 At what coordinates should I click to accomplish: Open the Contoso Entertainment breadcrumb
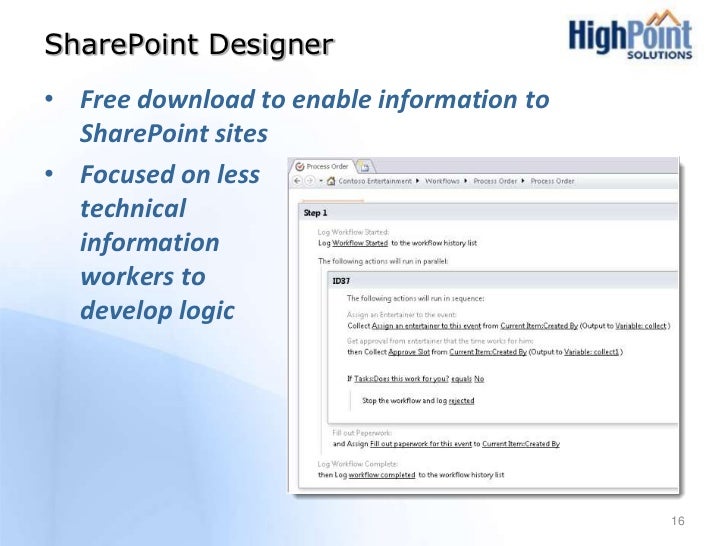[x=375, y=181]
